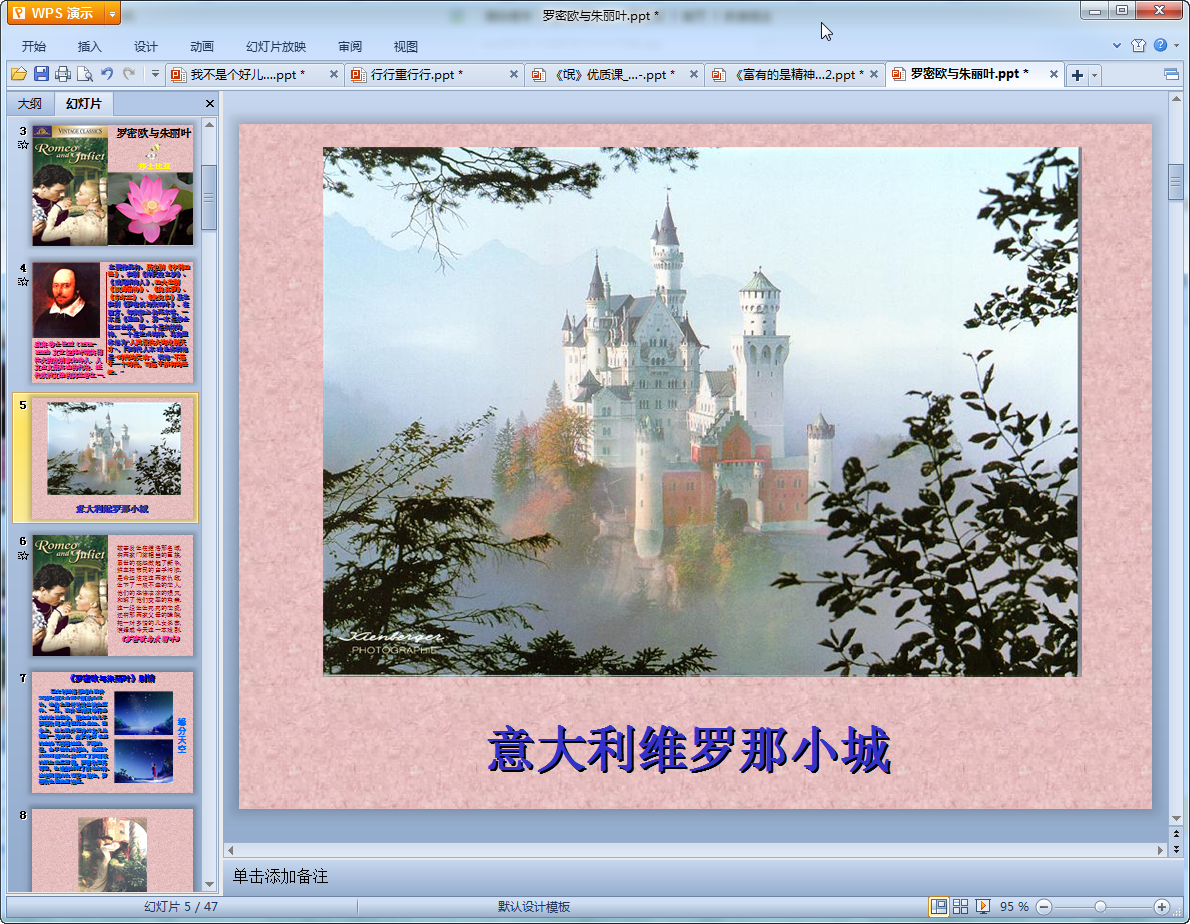The width and height of the screenshot is (1190, 924).
Task: Open the 设计 ribbon tab
Action: [146, 46]
